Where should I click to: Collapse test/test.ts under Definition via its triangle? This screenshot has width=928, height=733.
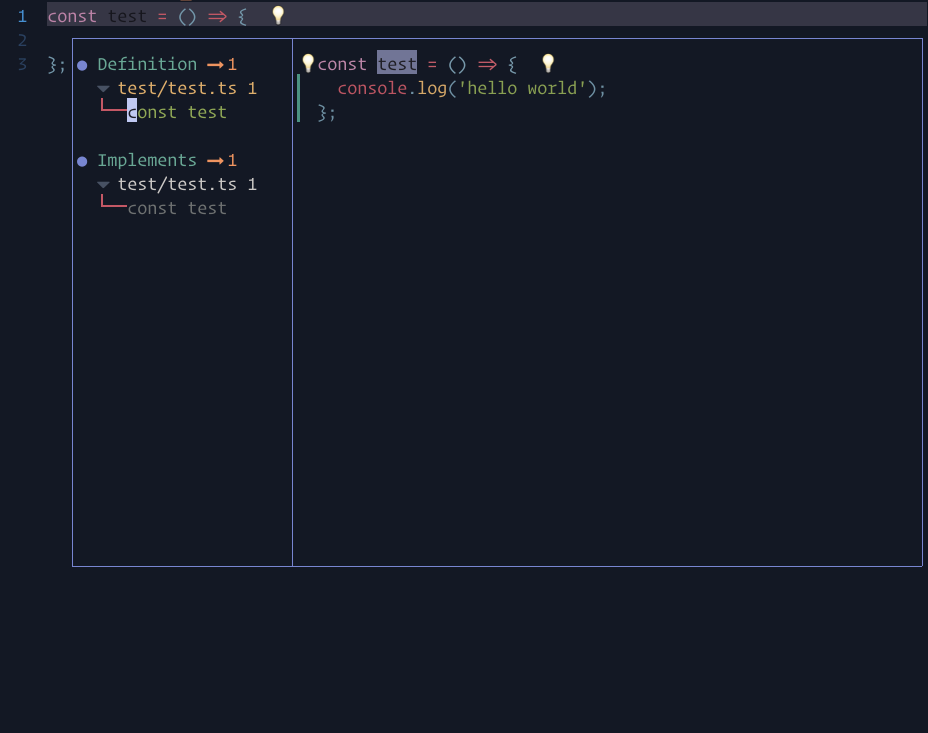pos(103,88)
